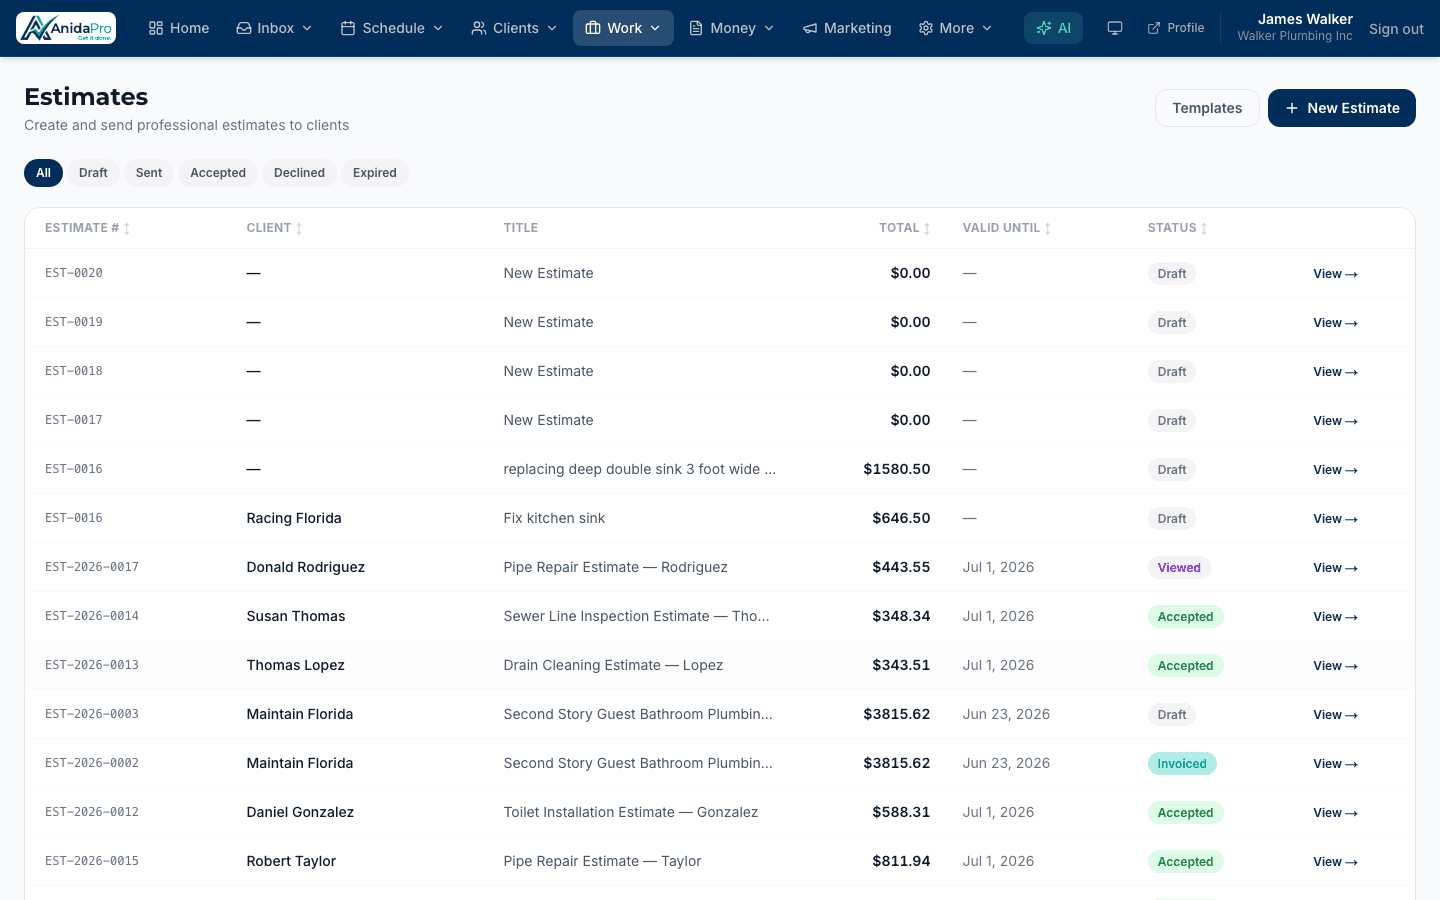Click Donald Rodriguez client name
The image size is (1440, 900).
(x=306, y=567)
